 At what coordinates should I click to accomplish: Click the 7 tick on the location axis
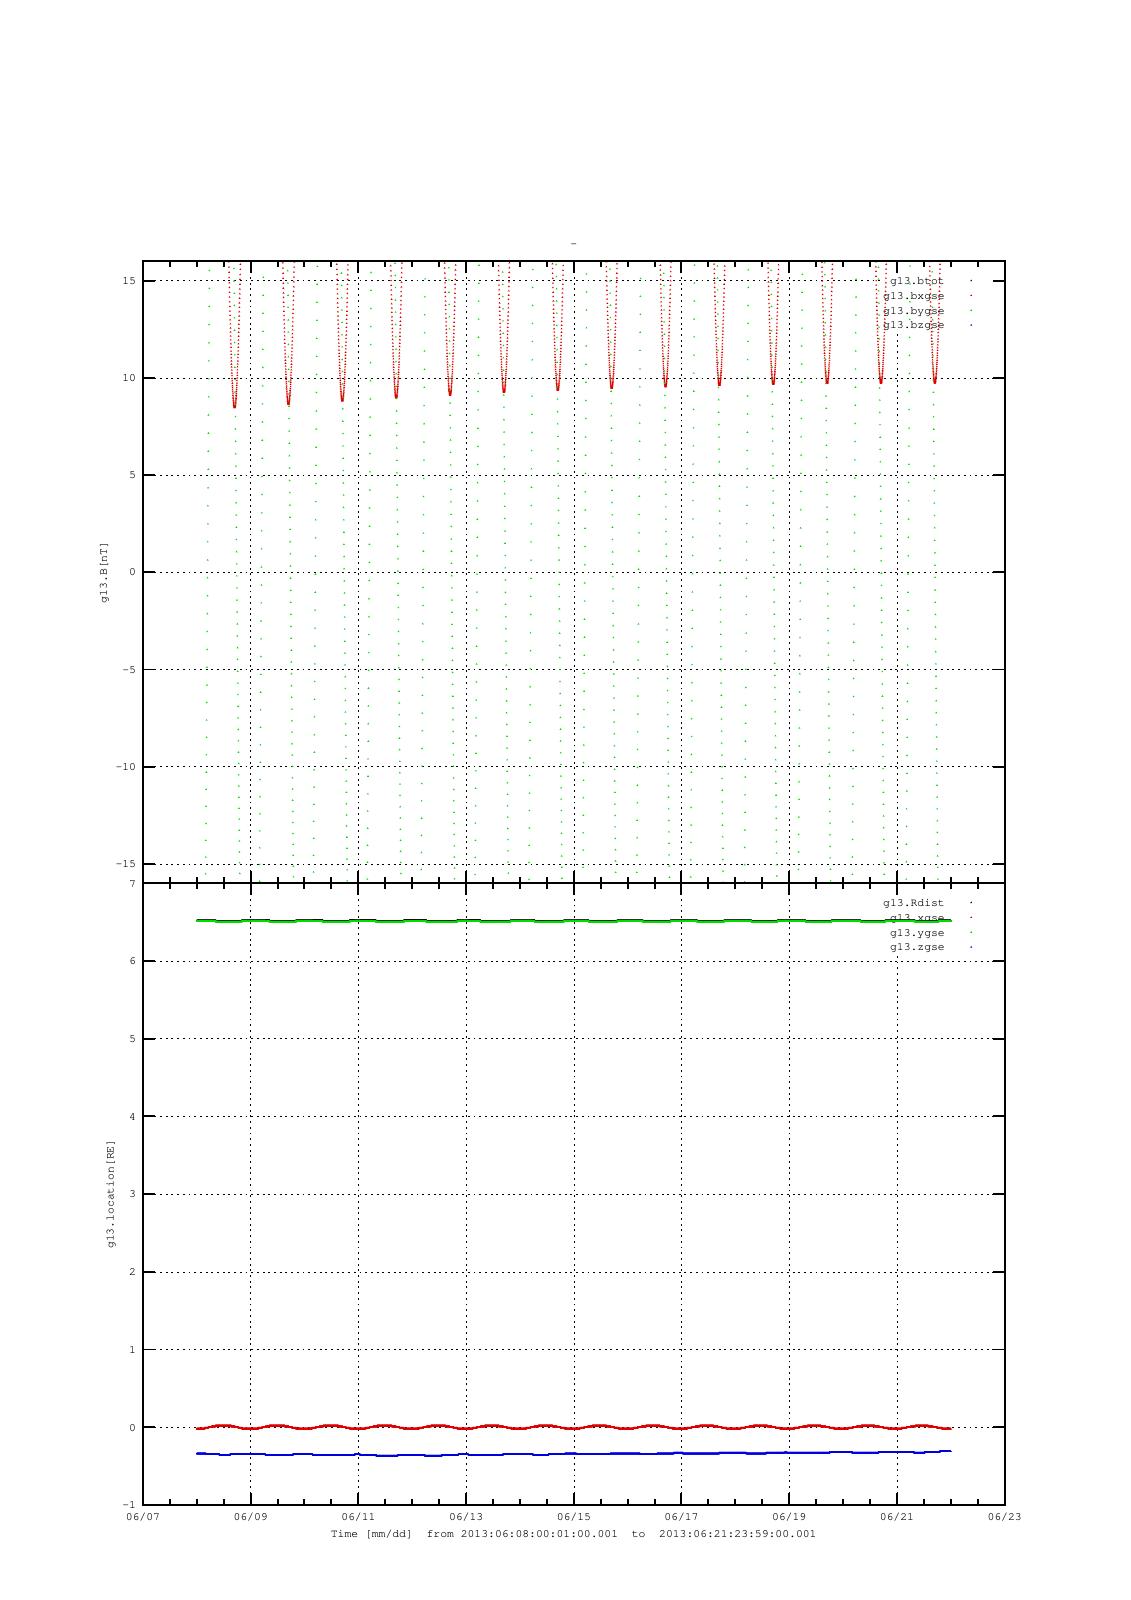click(132, 884)
